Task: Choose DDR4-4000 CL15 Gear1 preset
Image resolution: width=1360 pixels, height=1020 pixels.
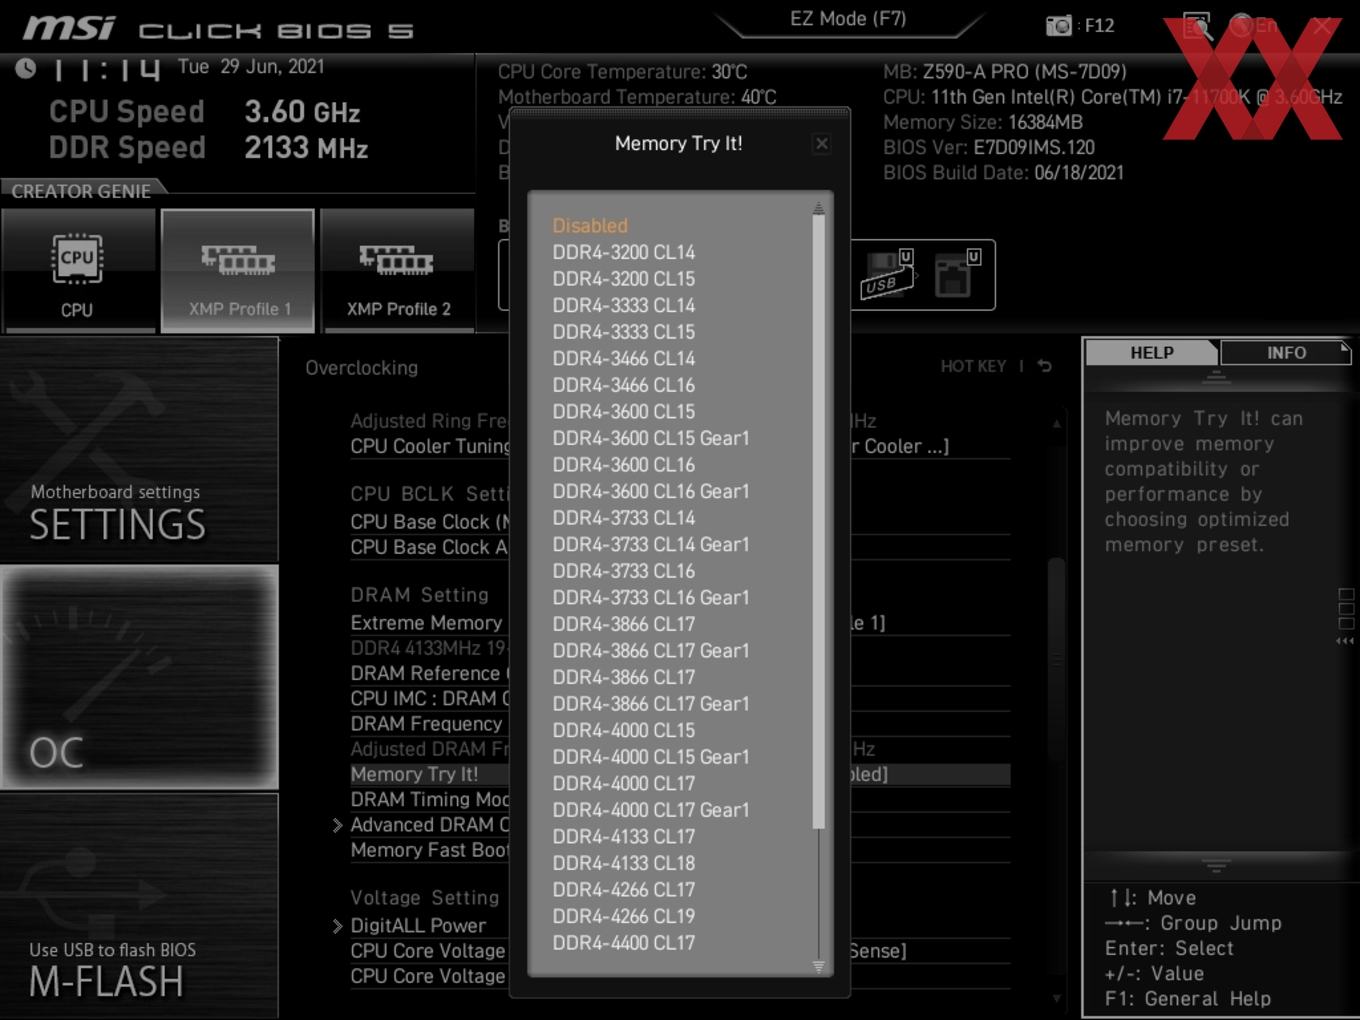Action: pos(651,756)
